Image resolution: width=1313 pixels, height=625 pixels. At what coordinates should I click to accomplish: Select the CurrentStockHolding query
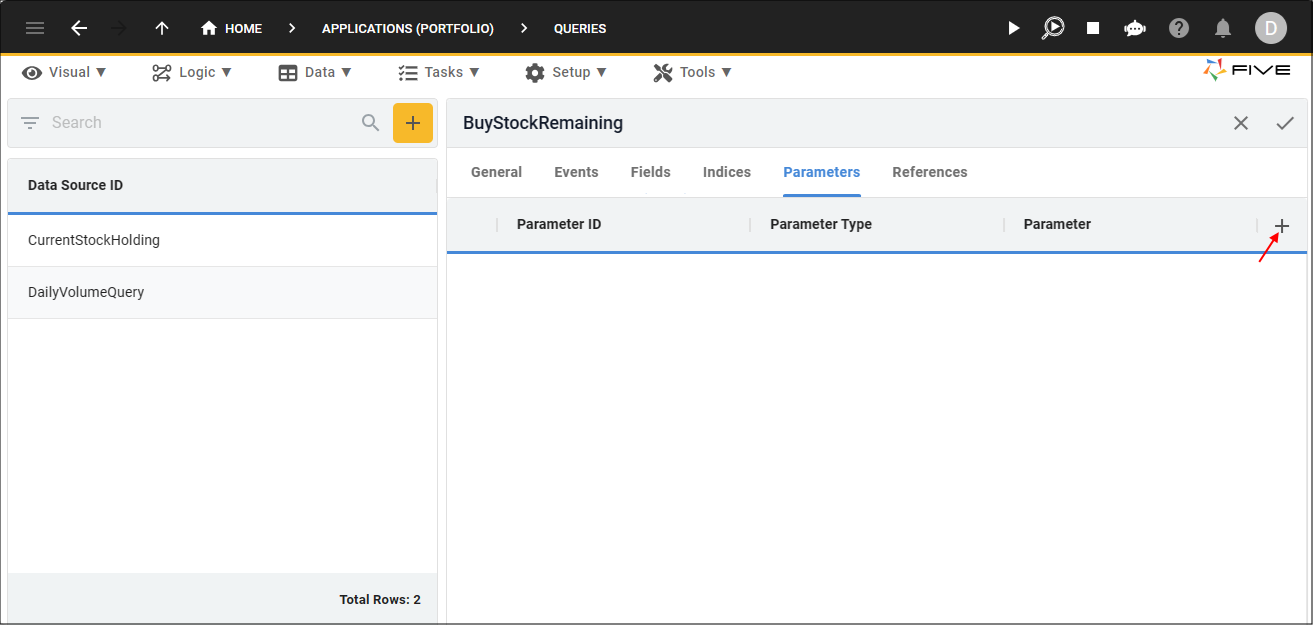222,240
